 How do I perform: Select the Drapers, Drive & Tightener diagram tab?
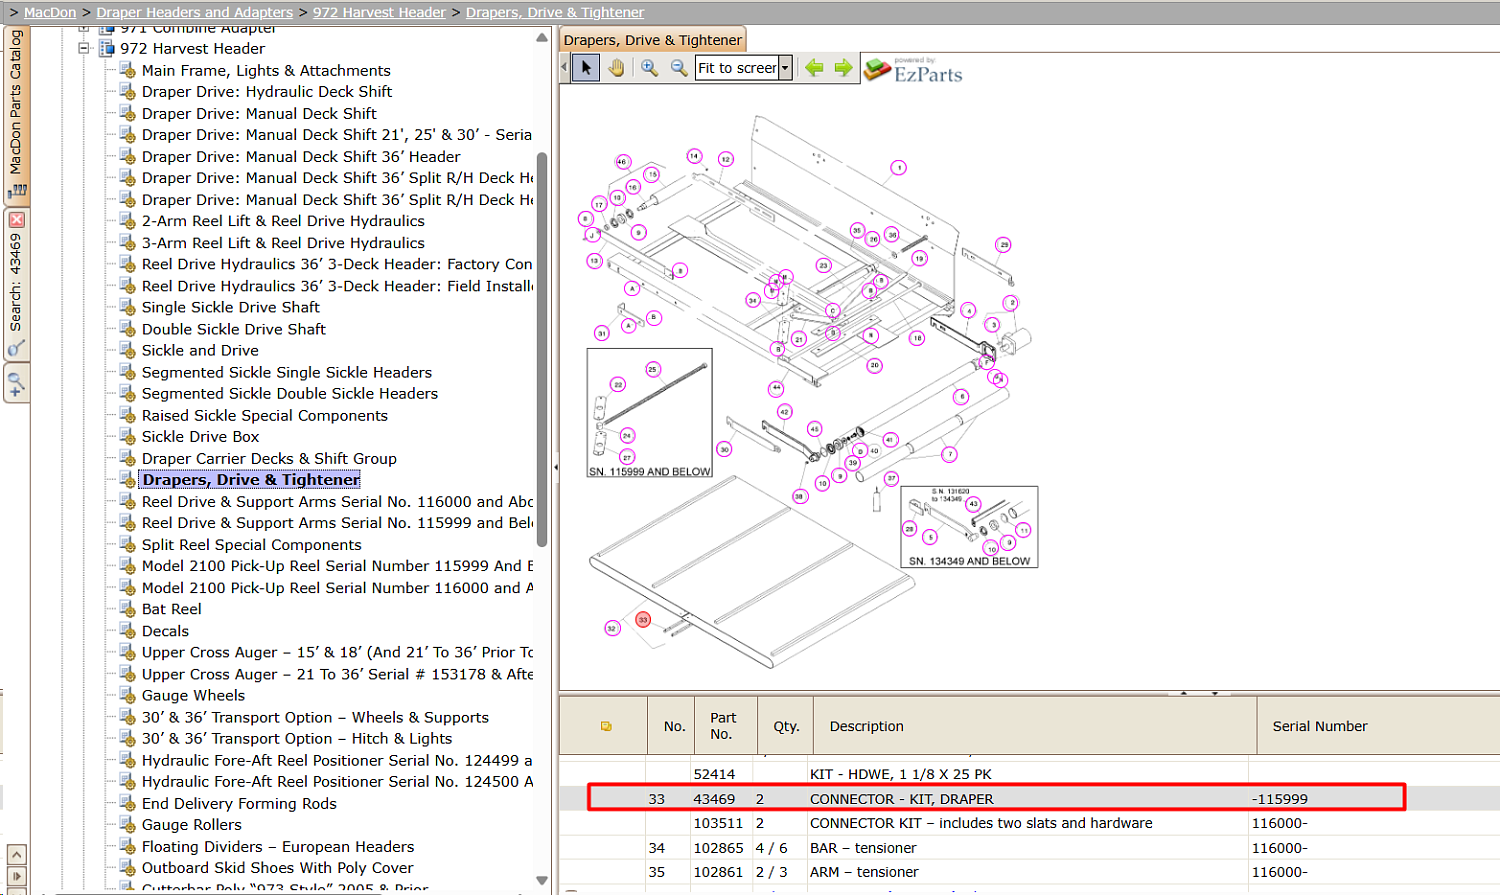(x=653, y=40)
